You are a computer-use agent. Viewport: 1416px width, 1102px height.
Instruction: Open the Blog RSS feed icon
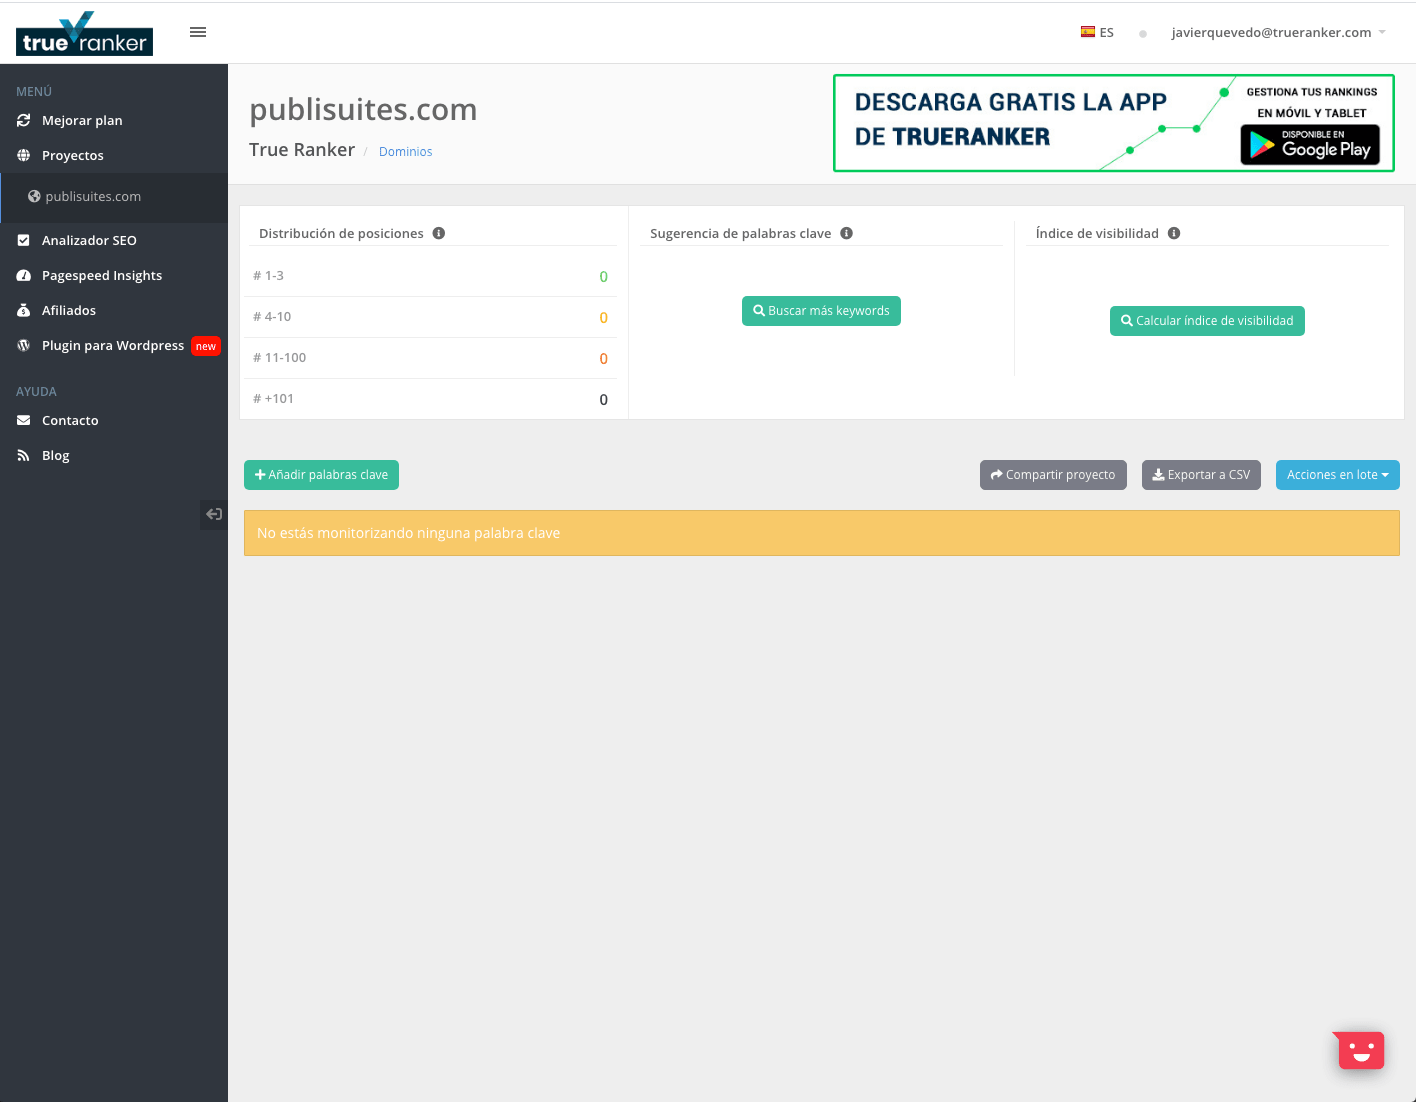point(23,455)
